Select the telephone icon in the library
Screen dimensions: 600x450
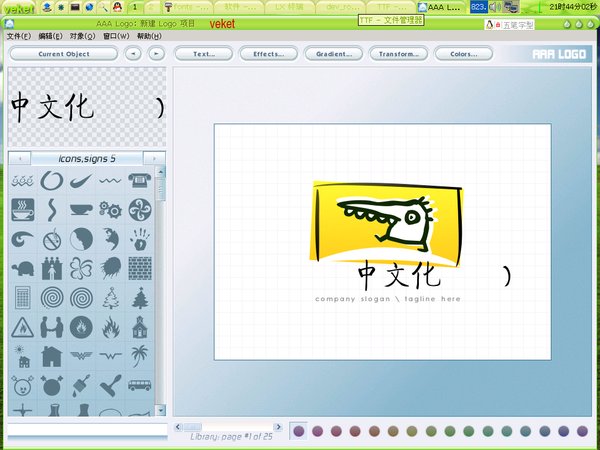(x=139, y=180)
